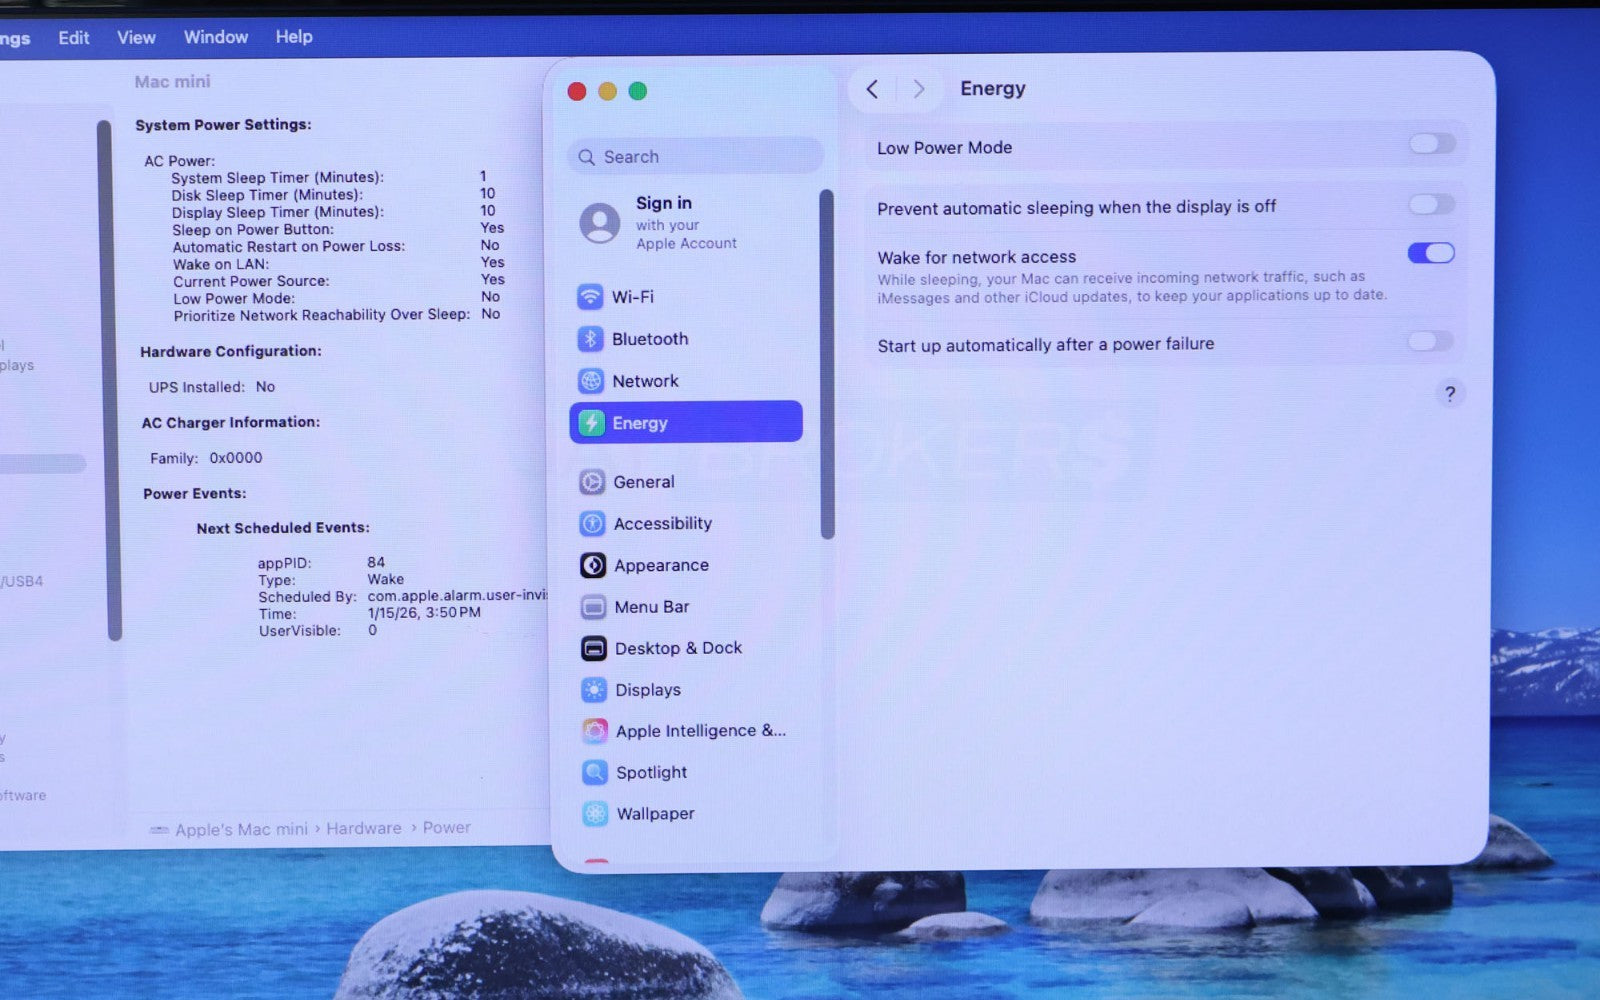Open Spotlight settings icon
The height and width of the screenshot is (1000, 1600).
pyautogui.click(x=595, y=772)
